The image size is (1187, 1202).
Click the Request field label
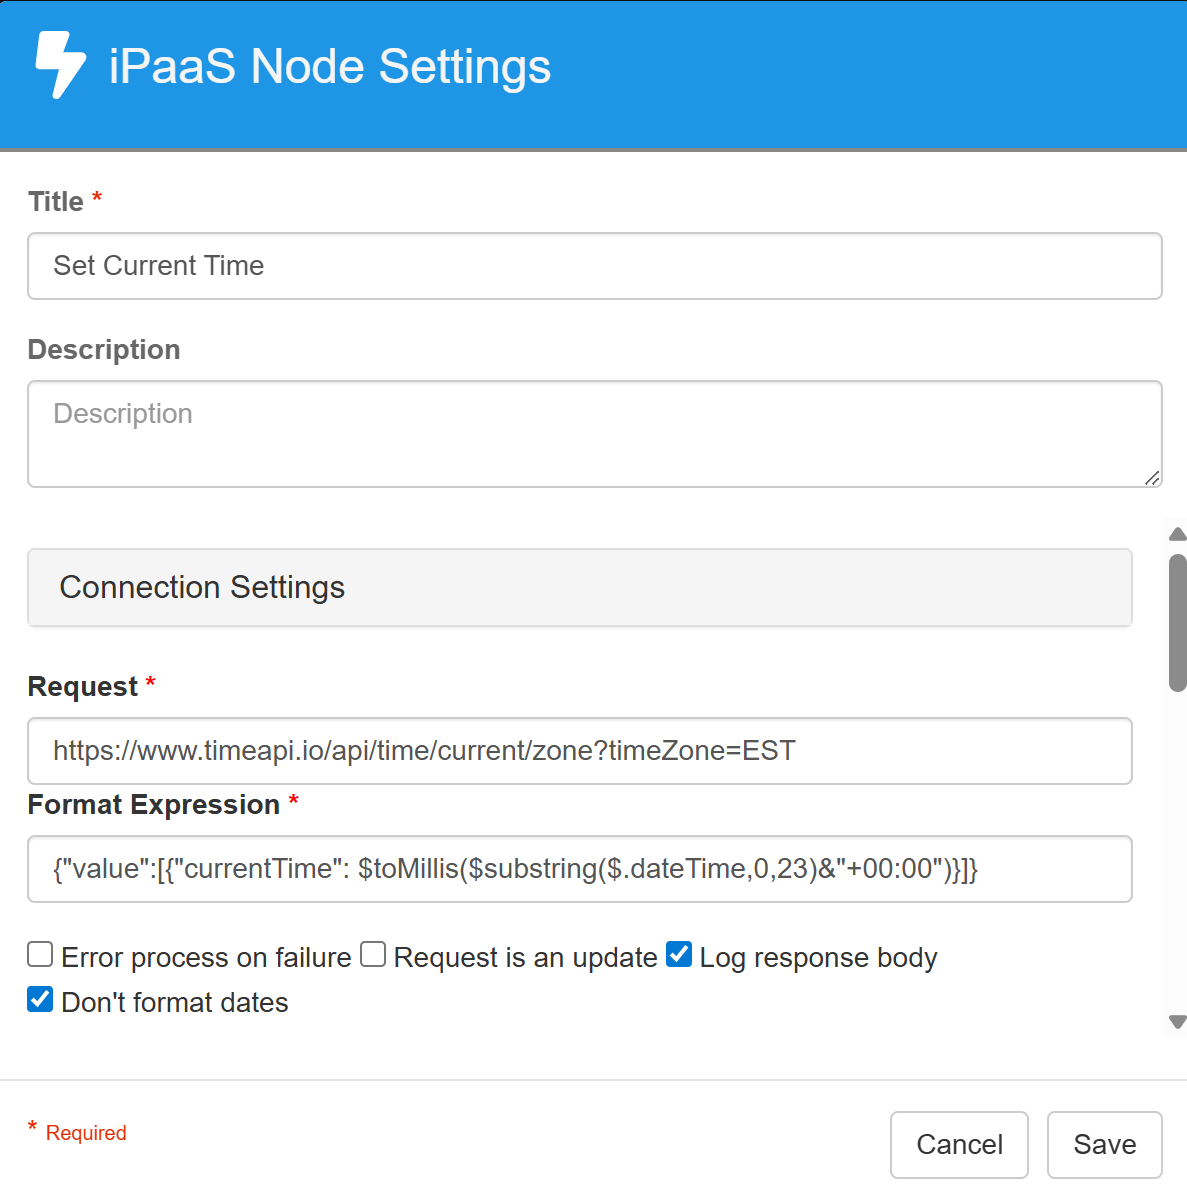(83, 687)
